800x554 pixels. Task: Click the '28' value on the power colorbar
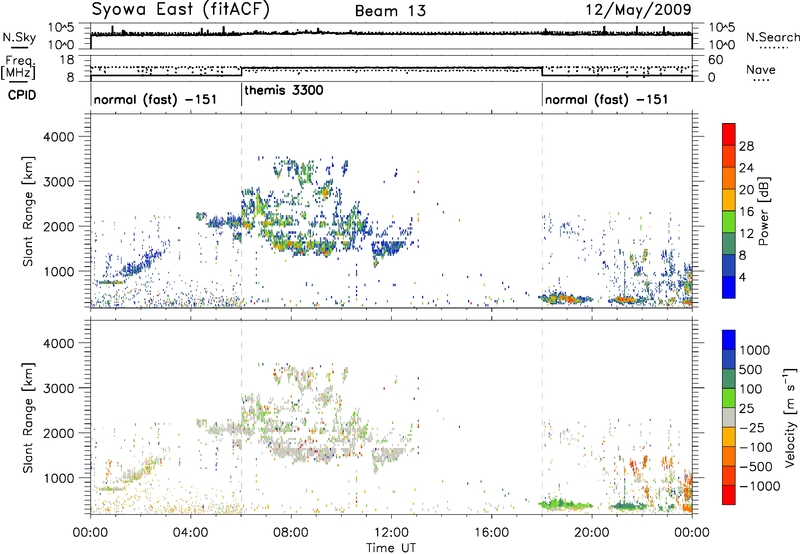[746, 146]
